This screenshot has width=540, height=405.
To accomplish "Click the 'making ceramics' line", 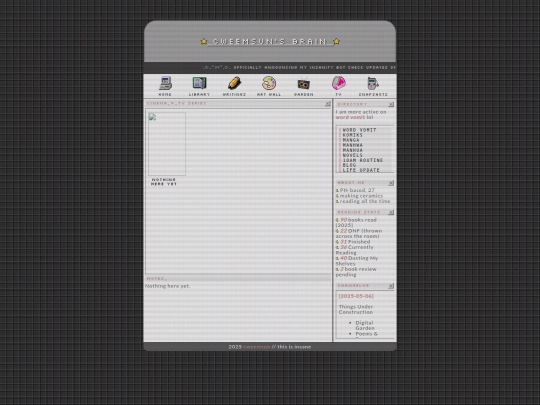I will [x=359, y=196].
